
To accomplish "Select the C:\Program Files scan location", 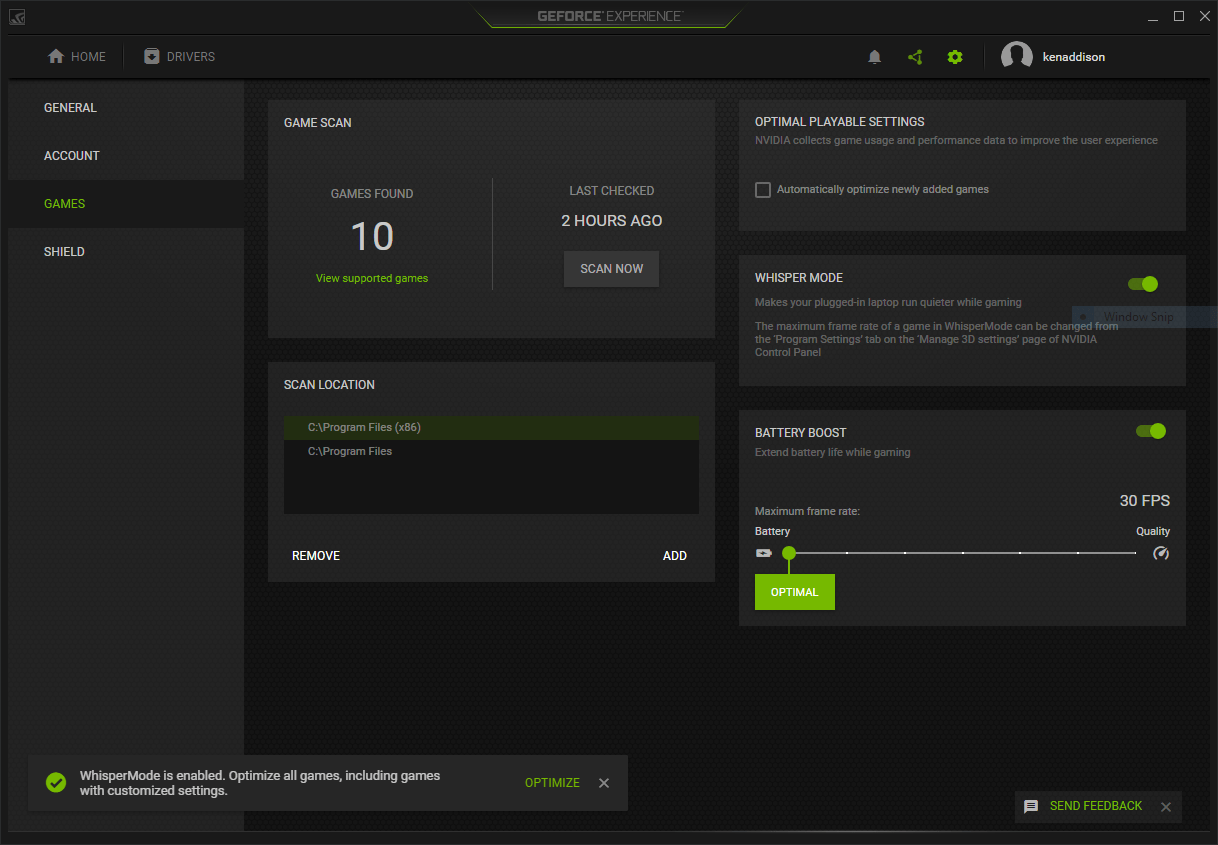I will pyautogui.click(x=349, y=450).
